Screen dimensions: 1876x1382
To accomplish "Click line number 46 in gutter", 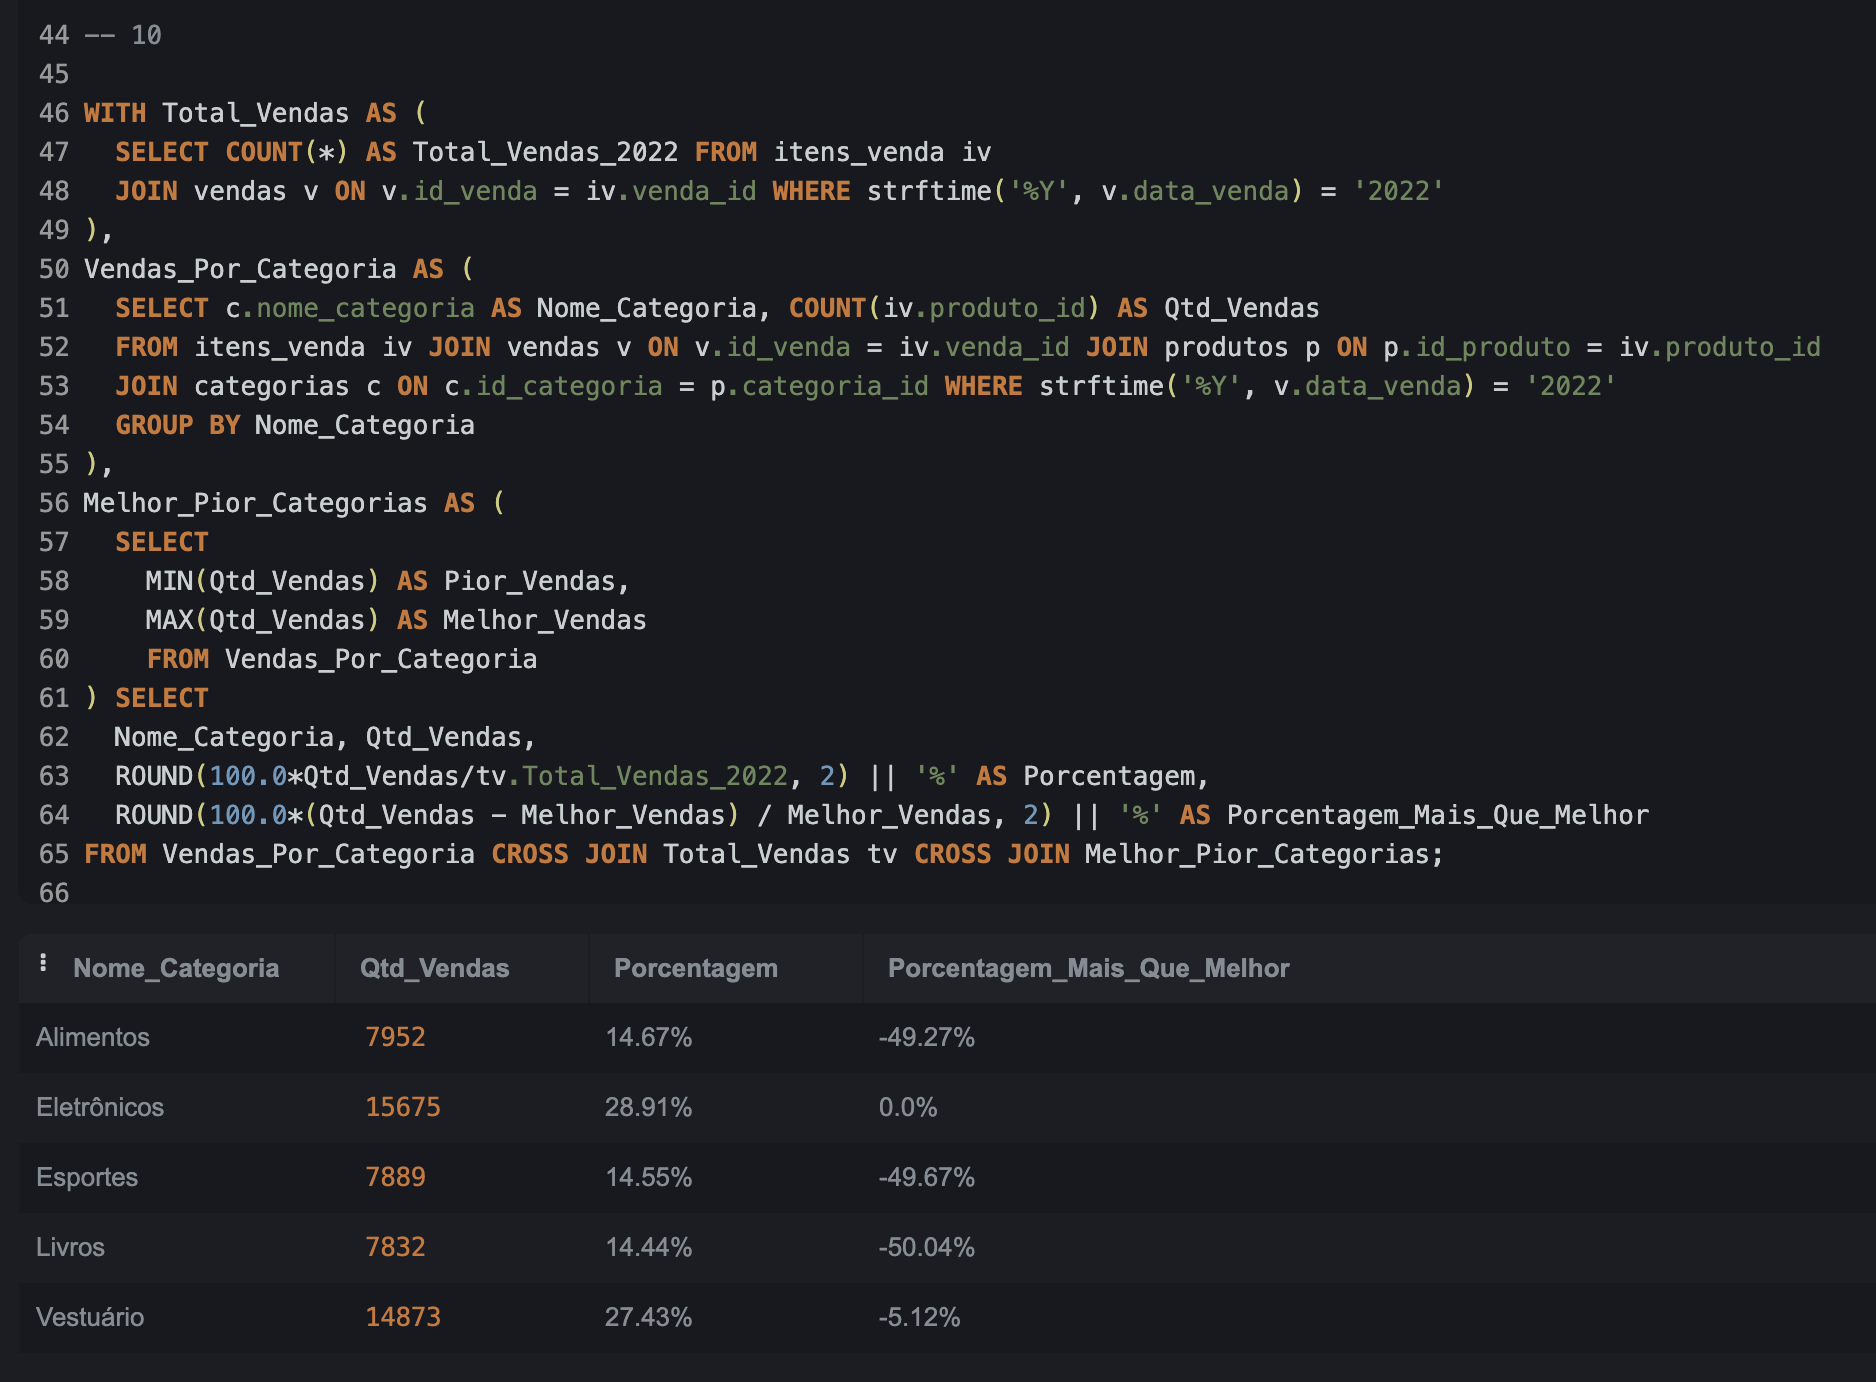I will [54, 113].
